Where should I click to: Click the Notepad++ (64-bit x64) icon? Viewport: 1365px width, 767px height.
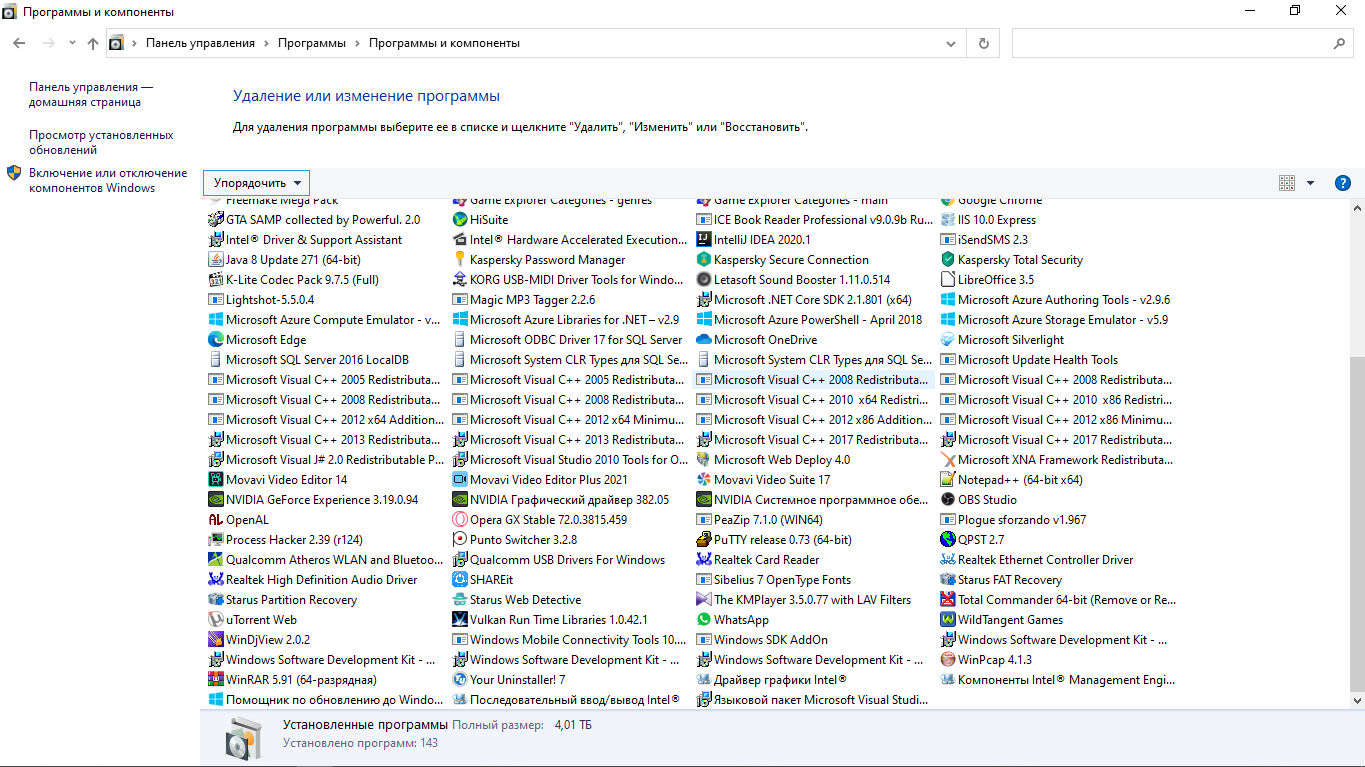[948, 480]
